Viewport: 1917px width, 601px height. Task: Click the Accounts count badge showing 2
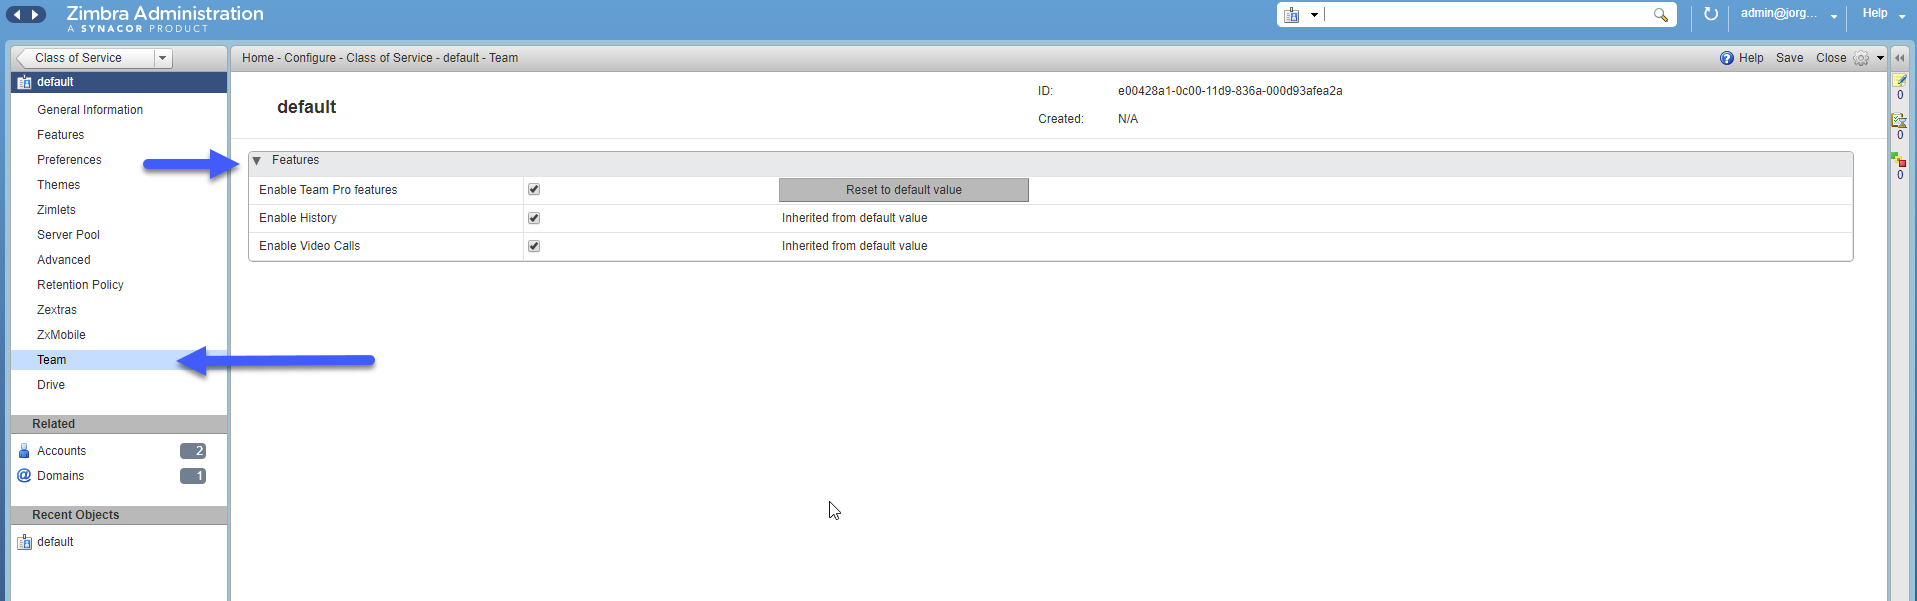[x=193, y=451]
